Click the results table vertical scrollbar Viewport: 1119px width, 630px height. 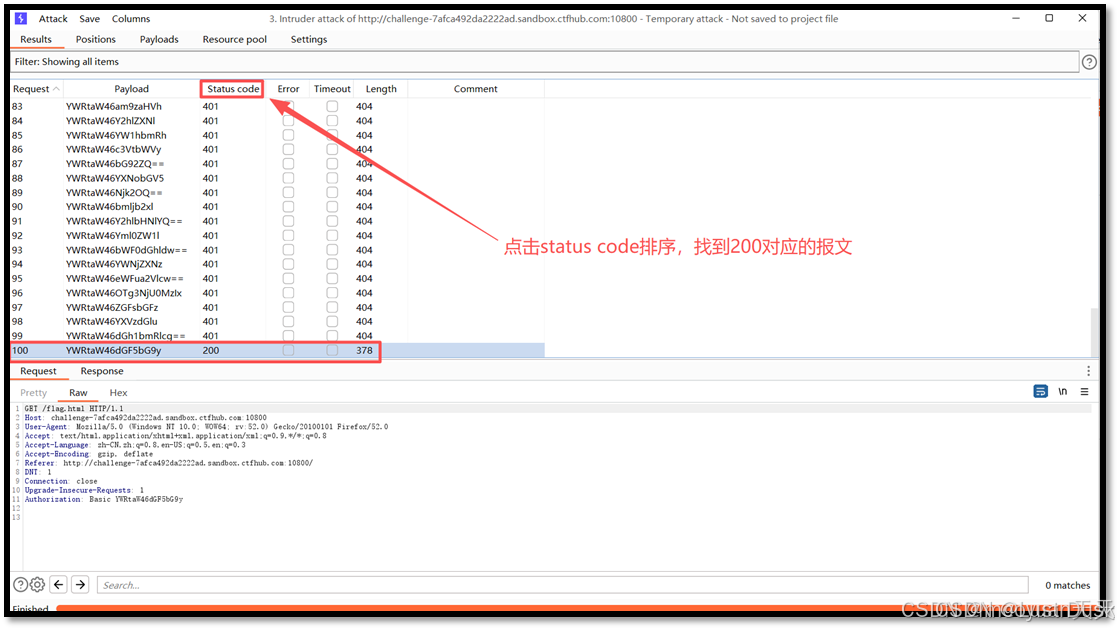tap(1094, 332)
